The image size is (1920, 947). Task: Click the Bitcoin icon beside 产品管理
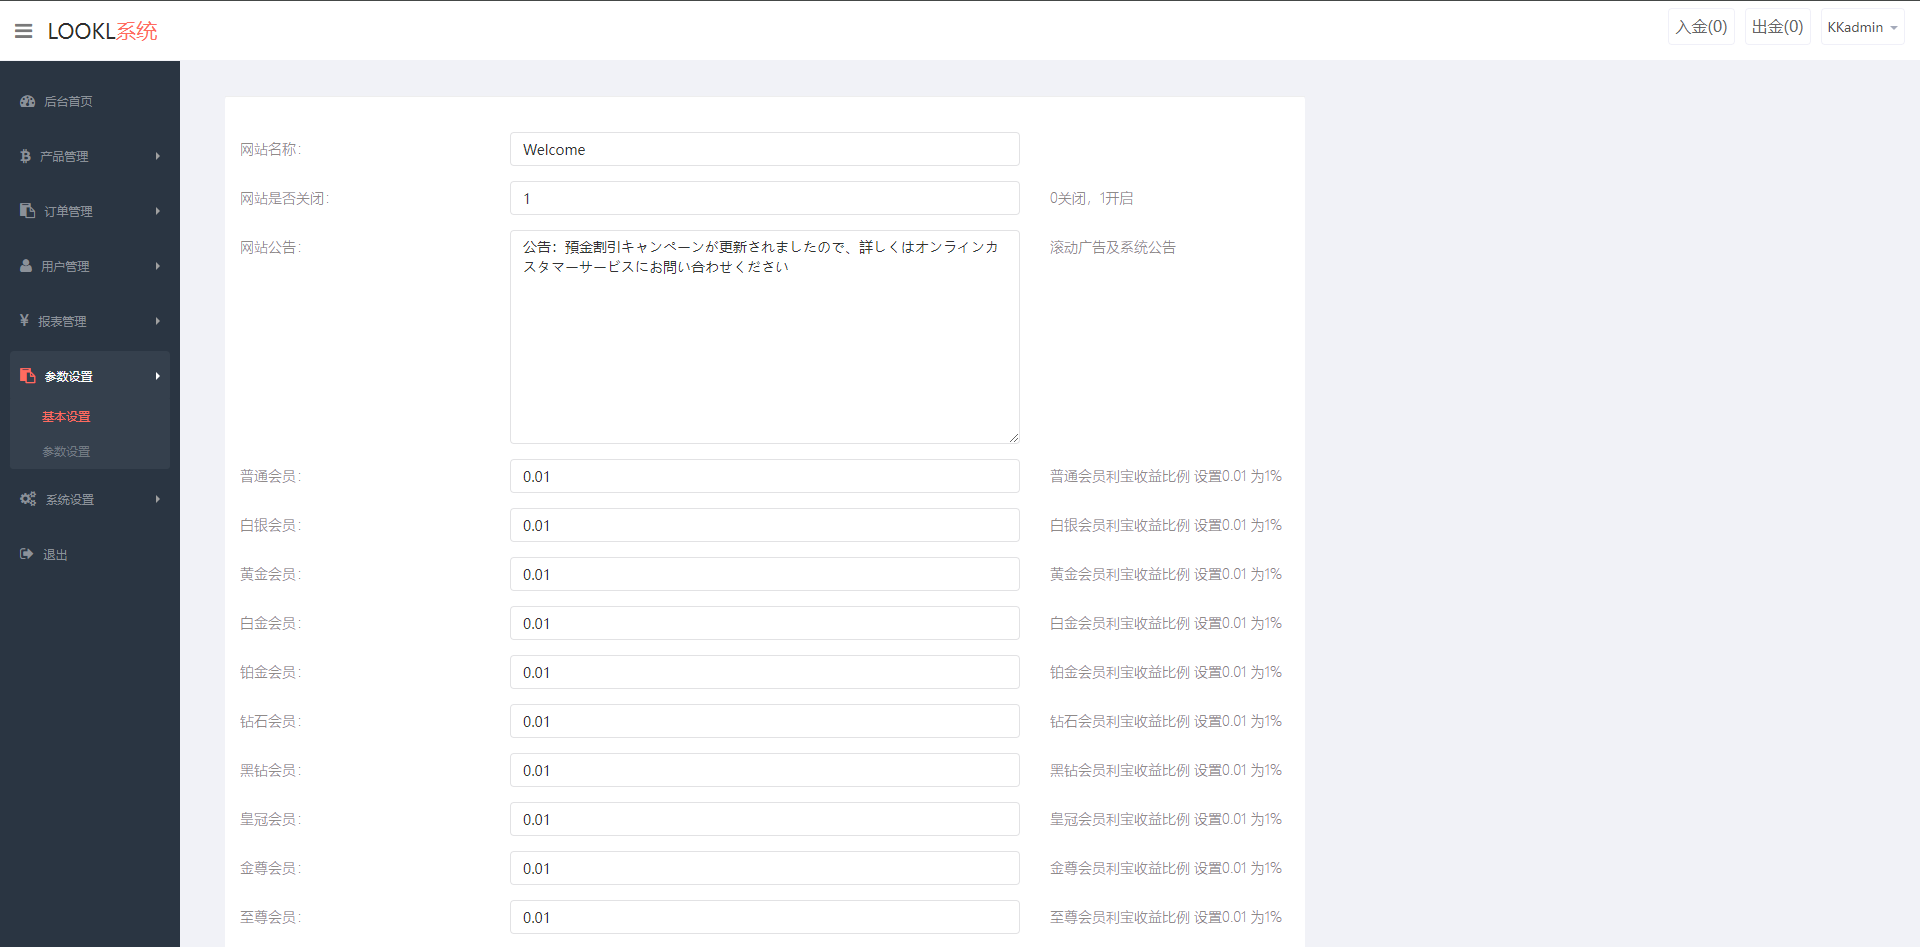pyautogui.click(x=25, y=156)
